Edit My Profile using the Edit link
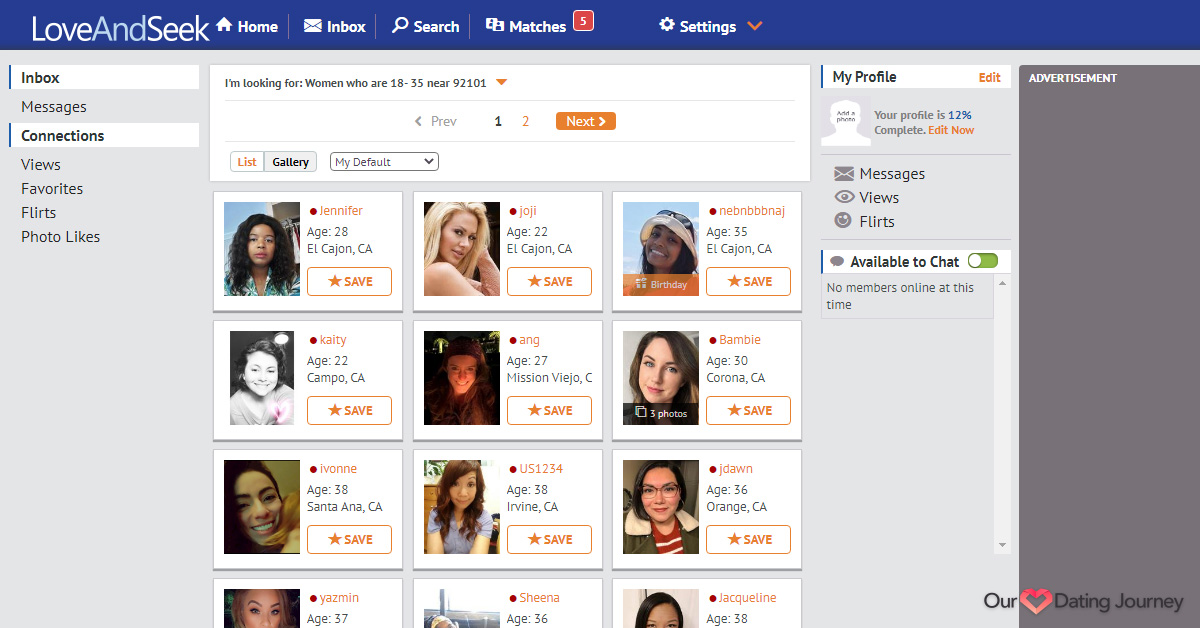The height and width of the screenshot is (628, 1200). [x=989, y=77]
